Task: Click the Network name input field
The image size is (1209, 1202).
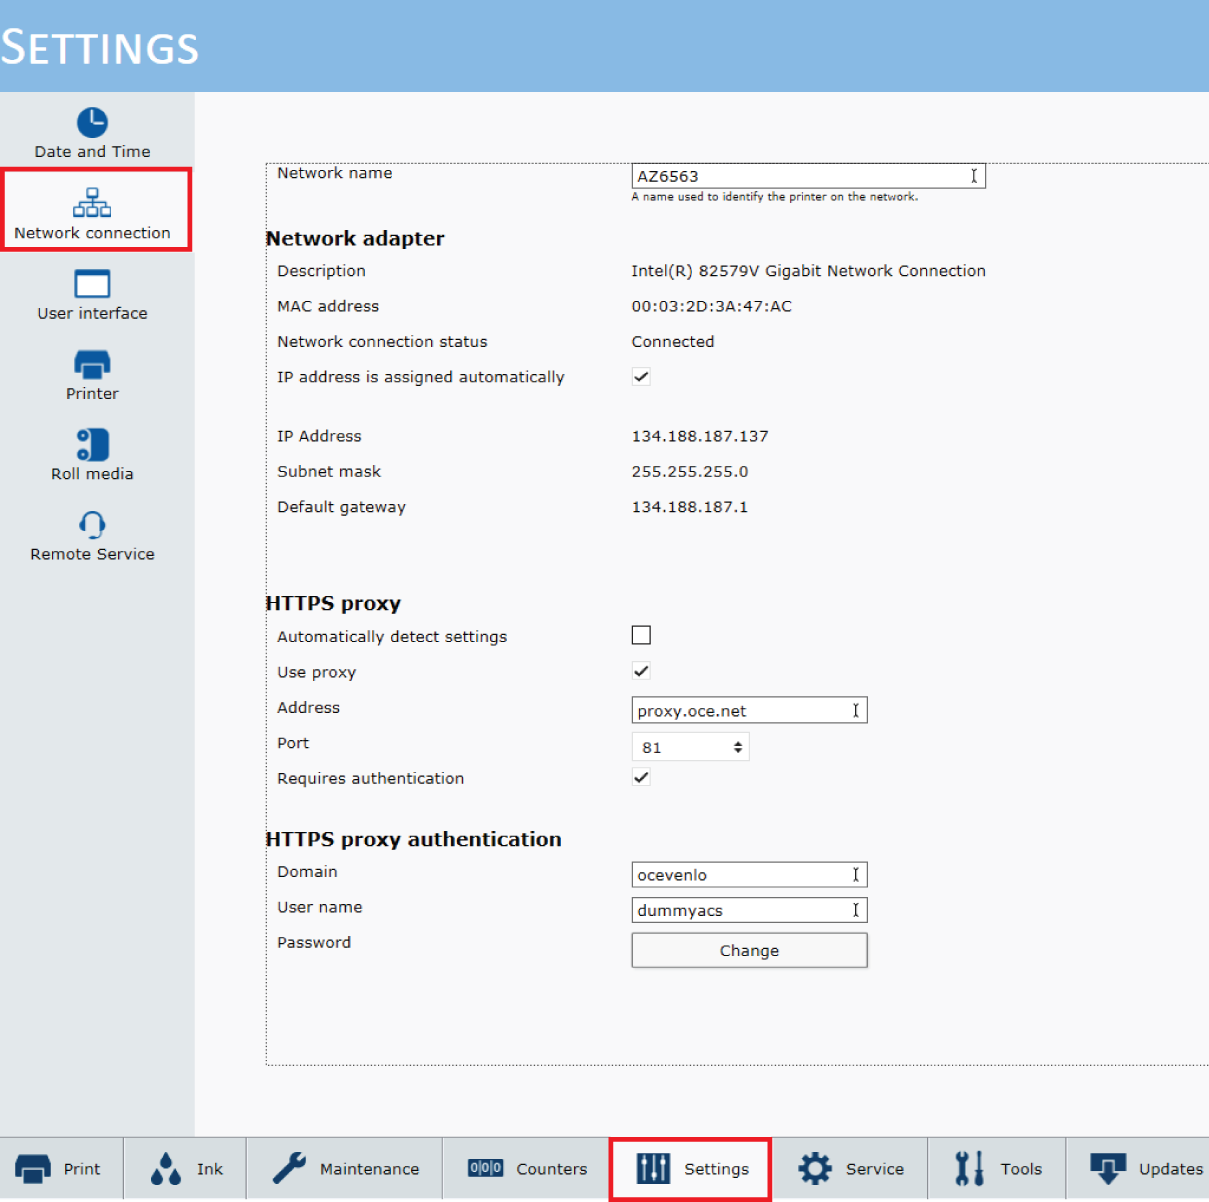Action: (800, 176)
